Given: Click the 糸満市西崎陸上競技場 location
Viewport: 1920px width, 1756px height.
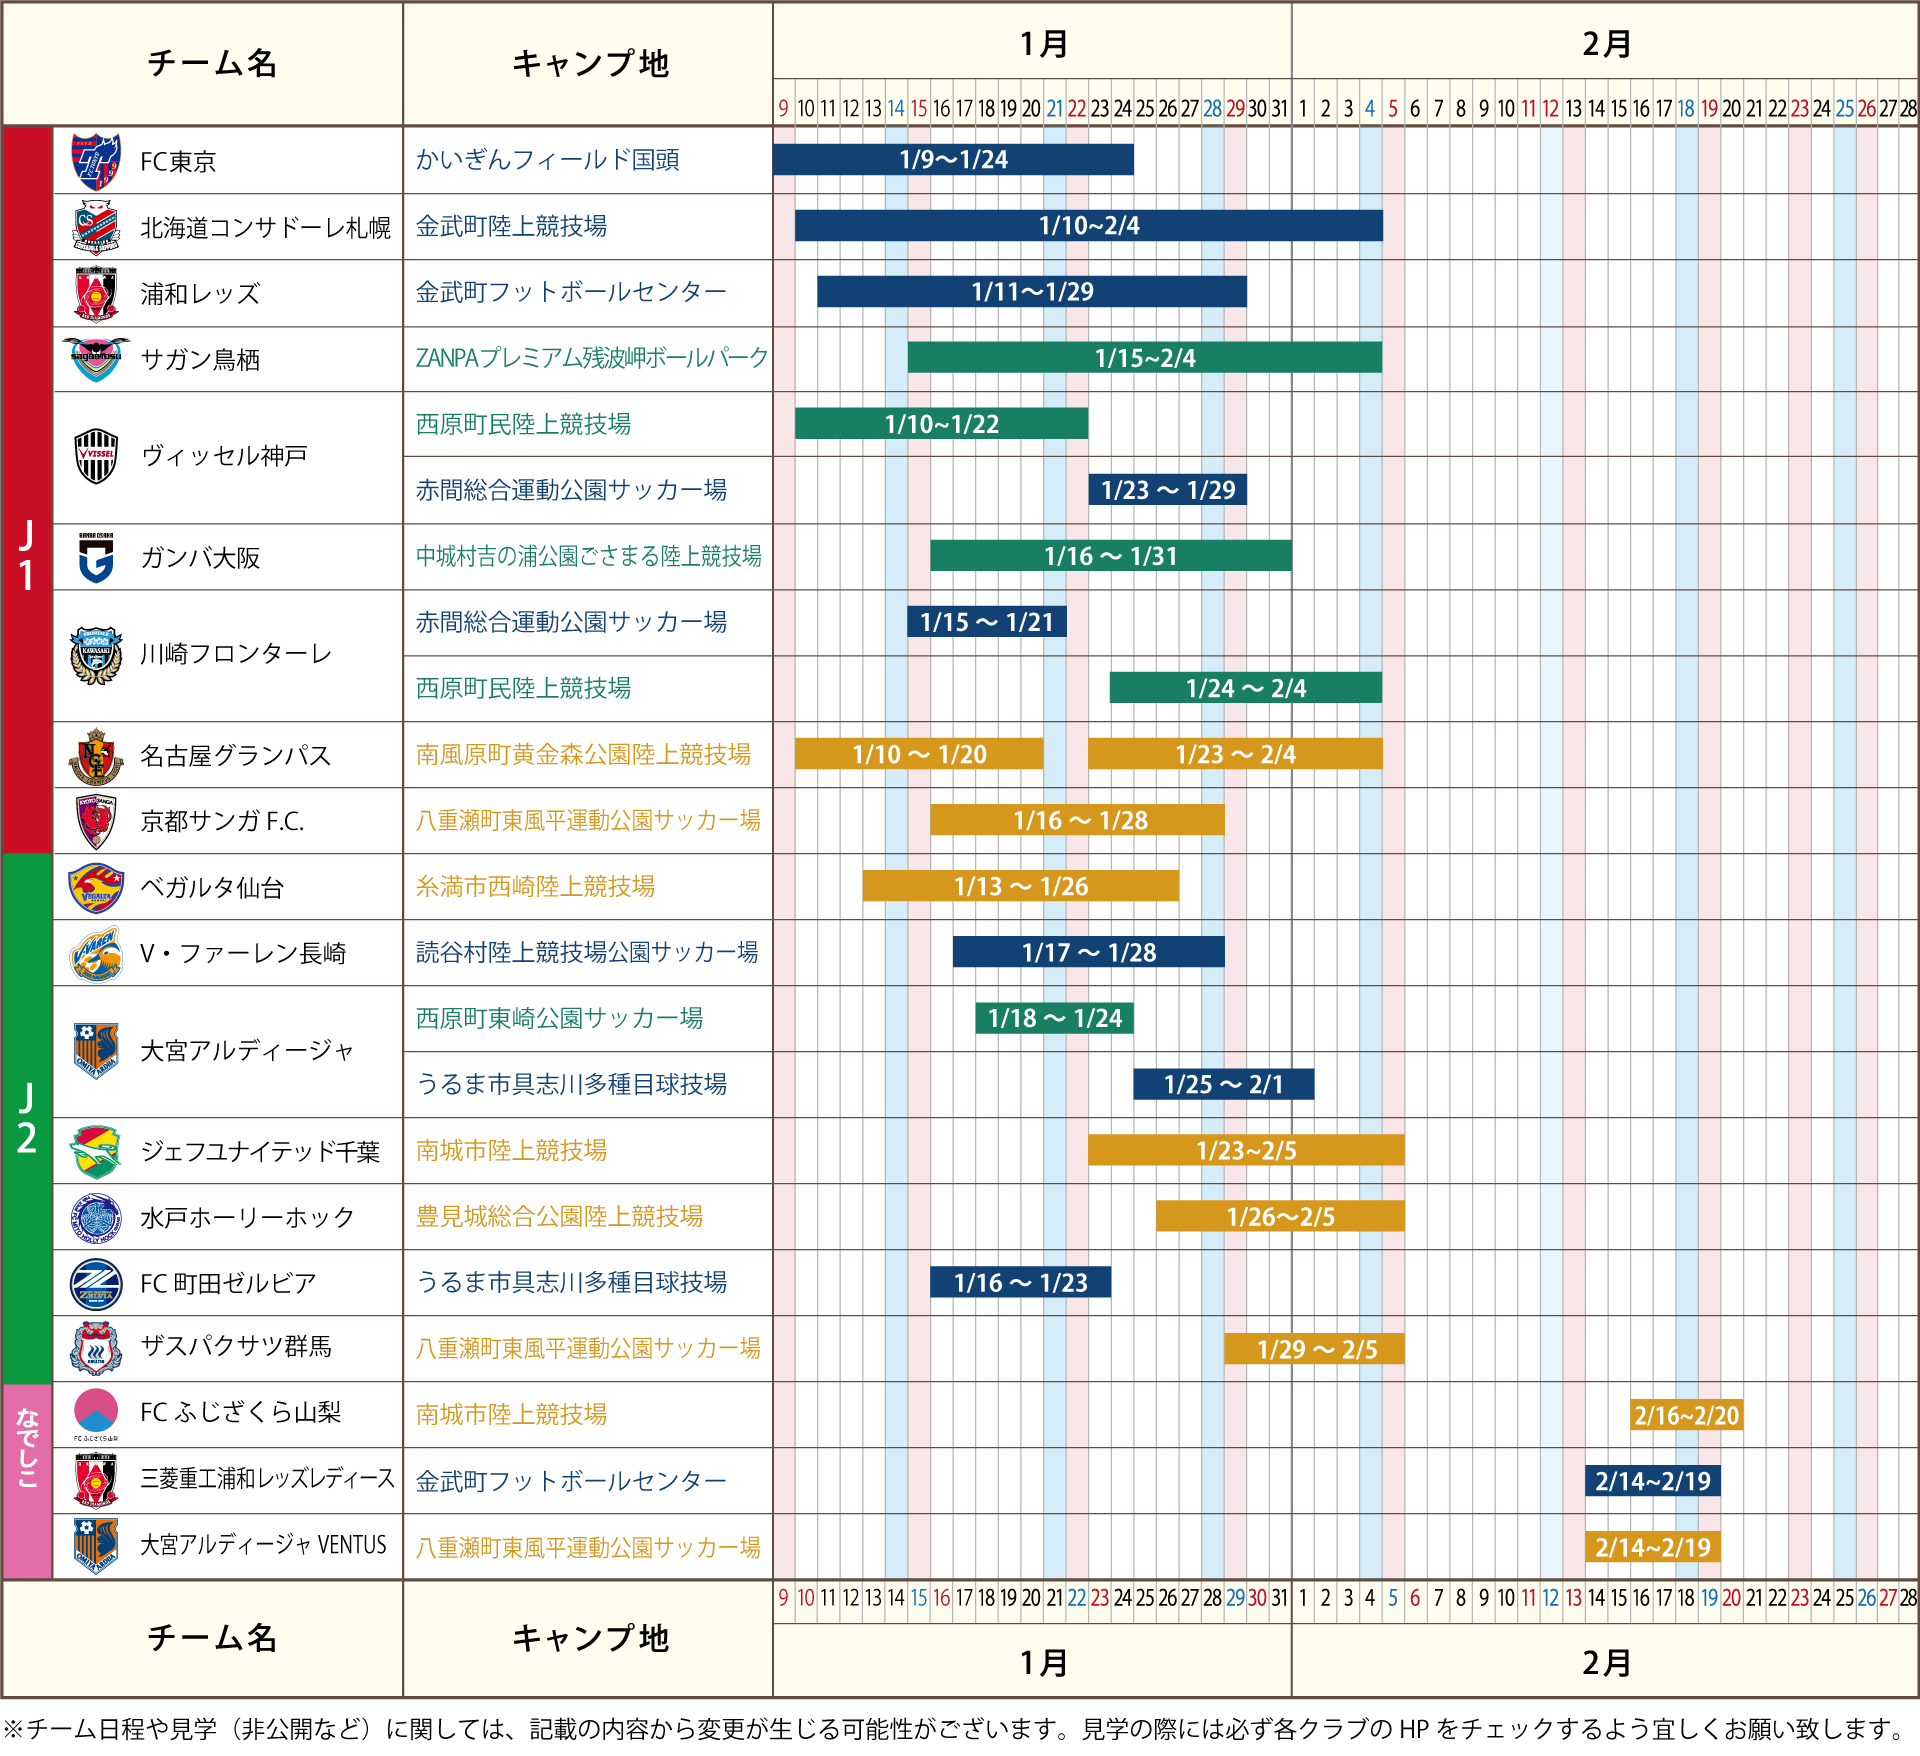Looking at the screenshot, I should (535, 886).
